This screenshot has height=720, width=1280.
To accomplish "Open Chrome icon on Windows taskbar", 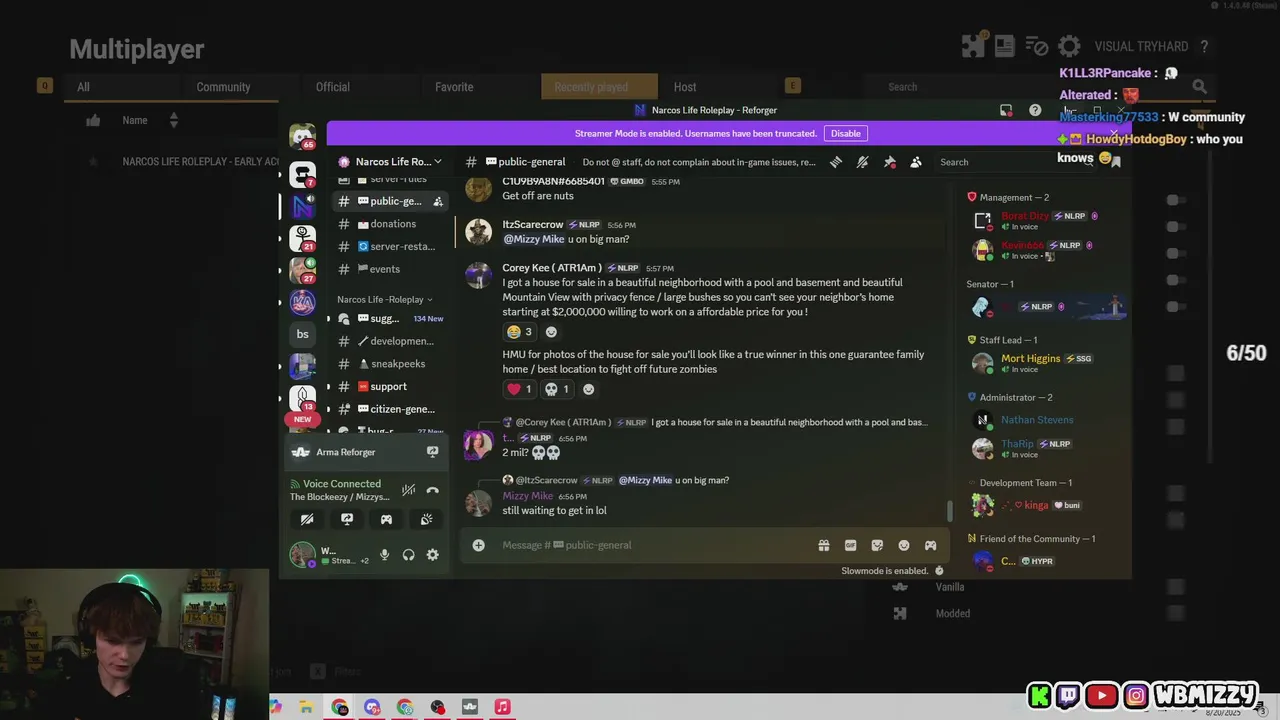I will tap(340, 707).
